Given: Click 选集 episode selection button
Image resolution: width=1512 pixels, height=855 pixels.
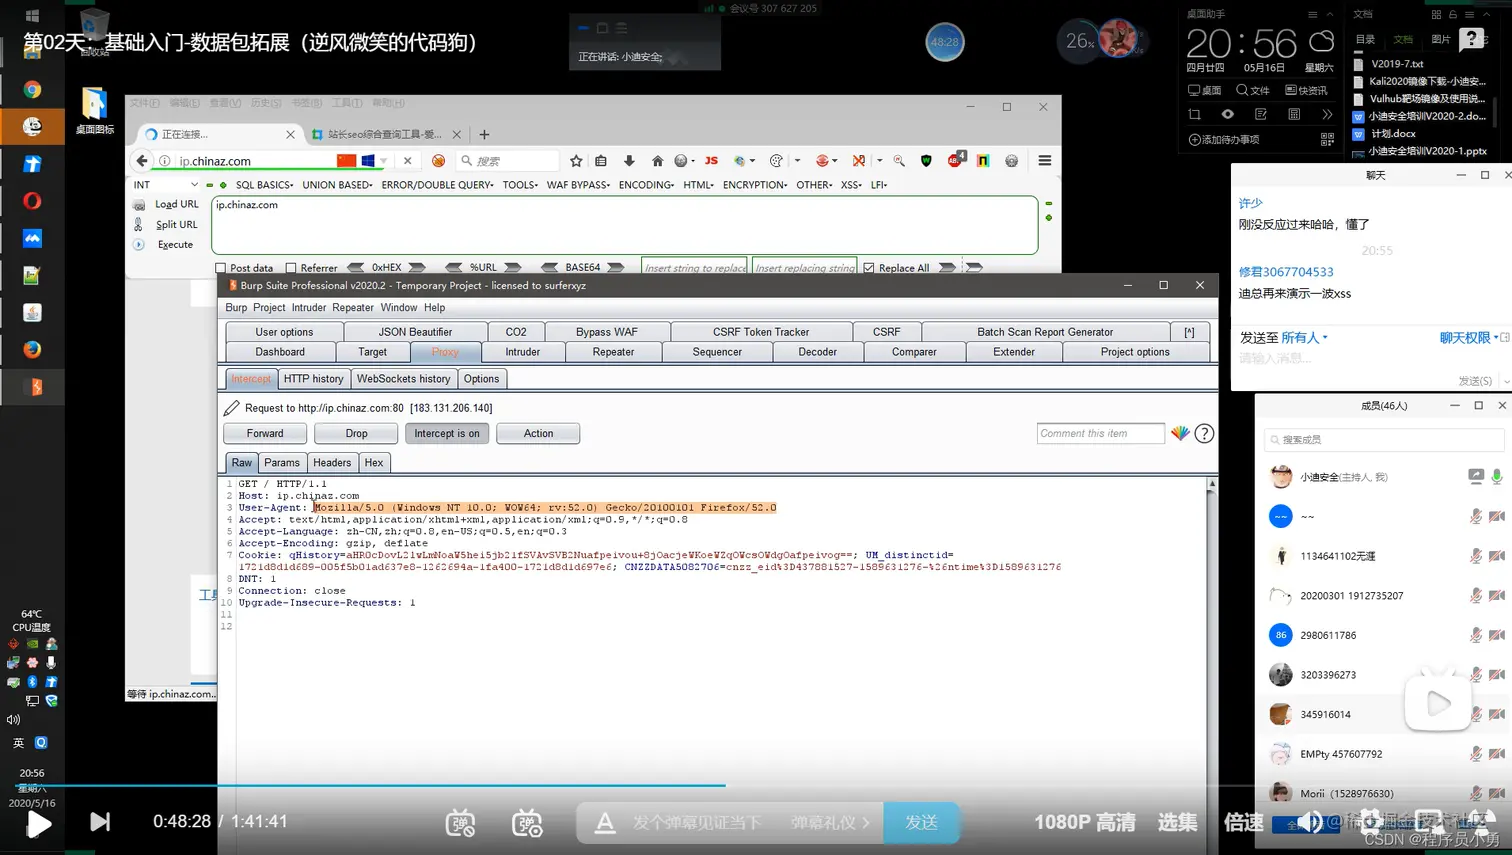Looking at the screenshot, I should [x=1177, y=822].
